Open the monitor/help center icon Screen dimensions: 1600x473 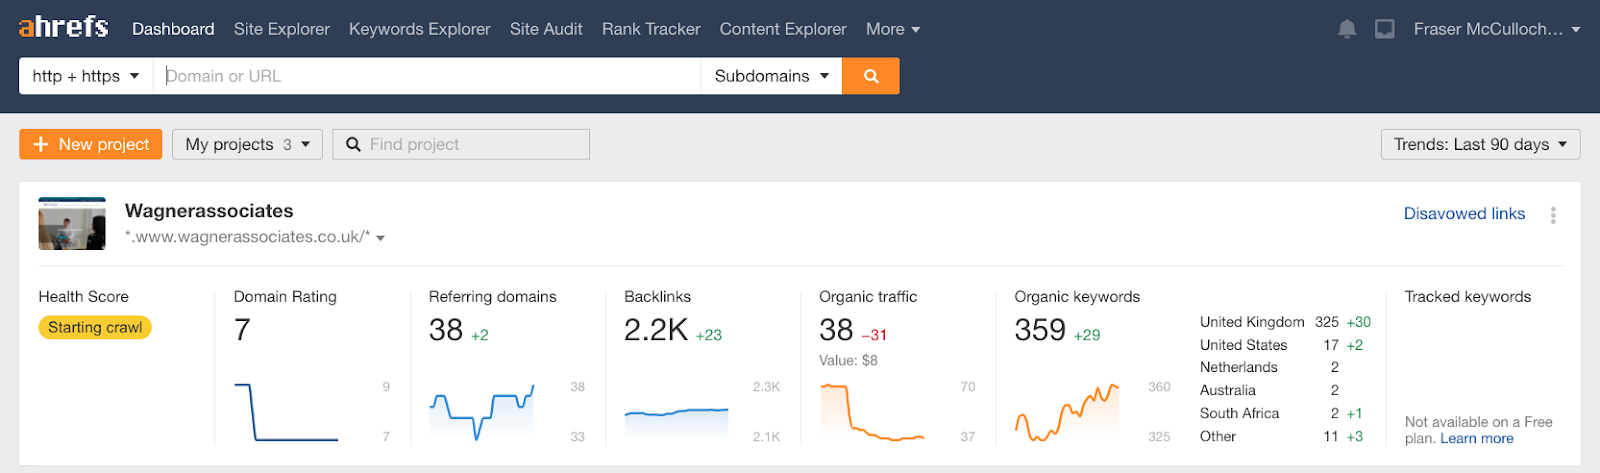tap(1385, 29)
